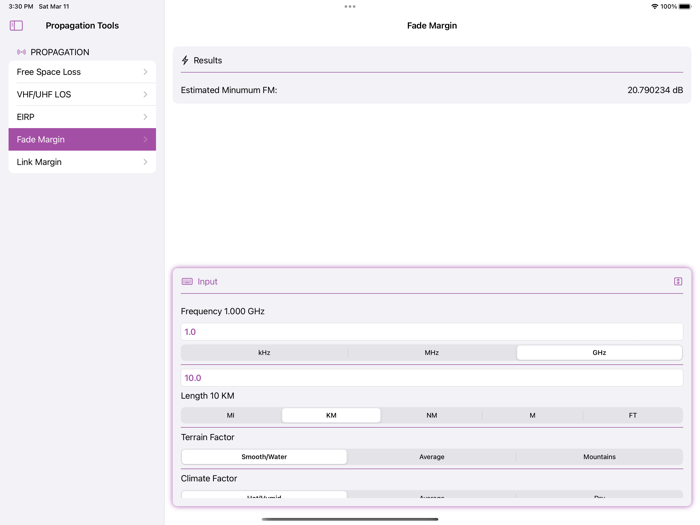Viewport: 700px width, 525px height.
Task: Toggle the sidebar panel icon
Action: 16,26
